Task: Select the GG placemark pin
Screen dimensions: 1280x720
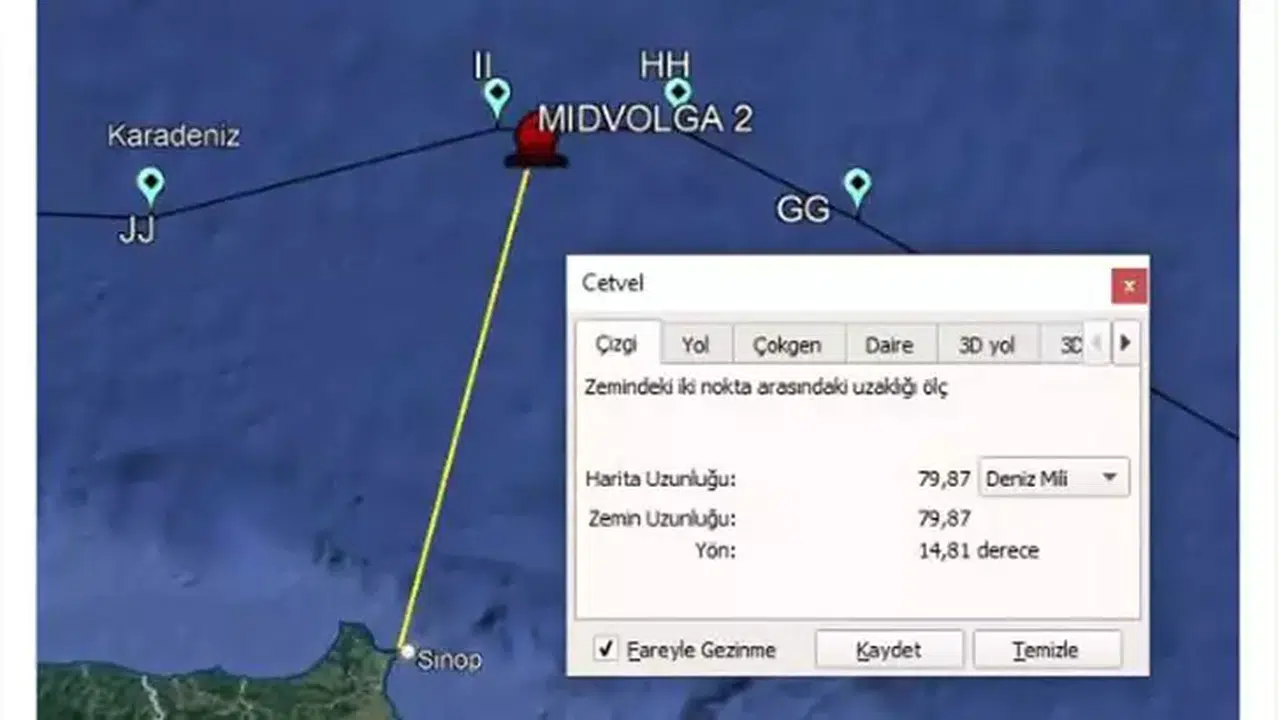Action: [857, 186]
